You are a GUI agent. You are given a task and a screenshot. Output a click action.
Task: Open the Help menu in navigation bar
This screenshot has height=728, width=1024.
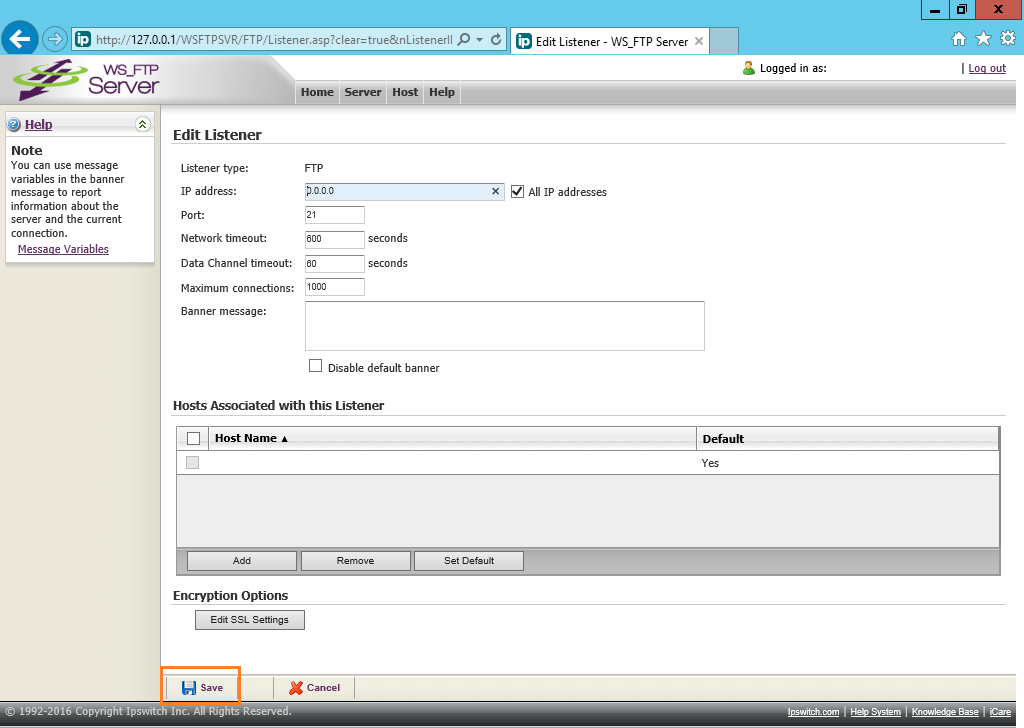click(442, 92)
